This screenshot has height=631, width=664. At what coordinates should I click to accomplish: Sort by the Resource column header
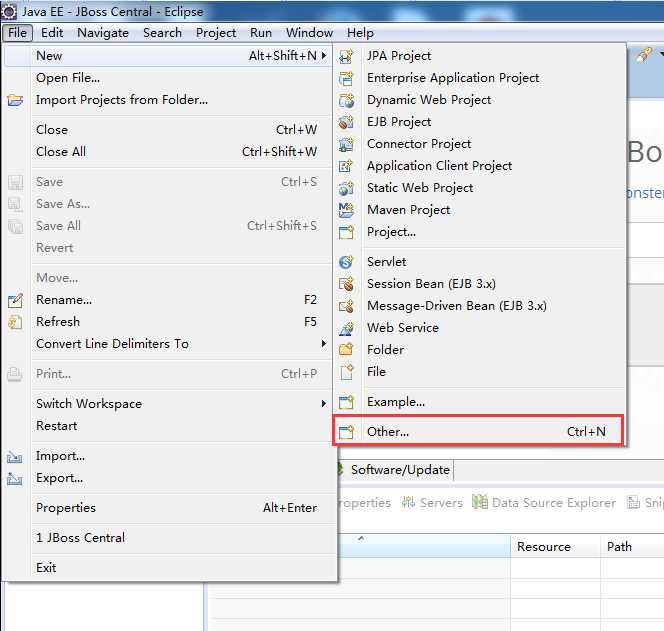coord(555,547)
